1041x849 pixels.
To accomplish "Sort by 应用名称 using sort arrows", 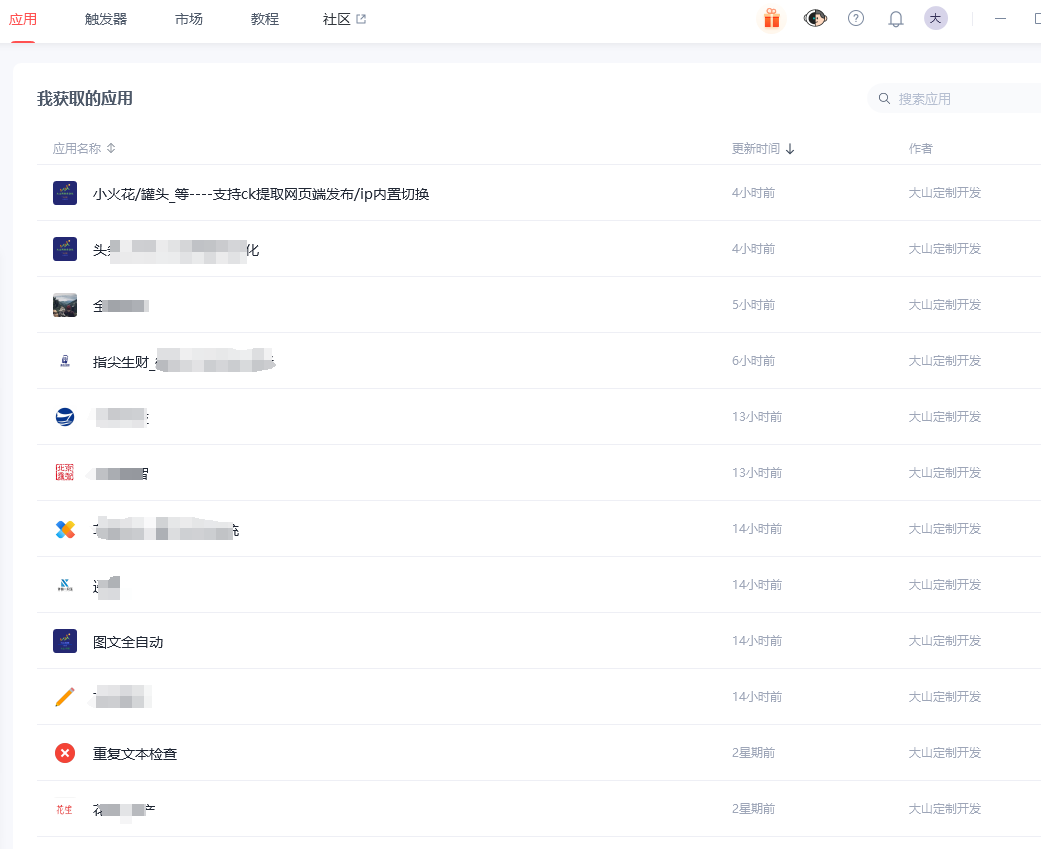I will [x=111, y=148].
